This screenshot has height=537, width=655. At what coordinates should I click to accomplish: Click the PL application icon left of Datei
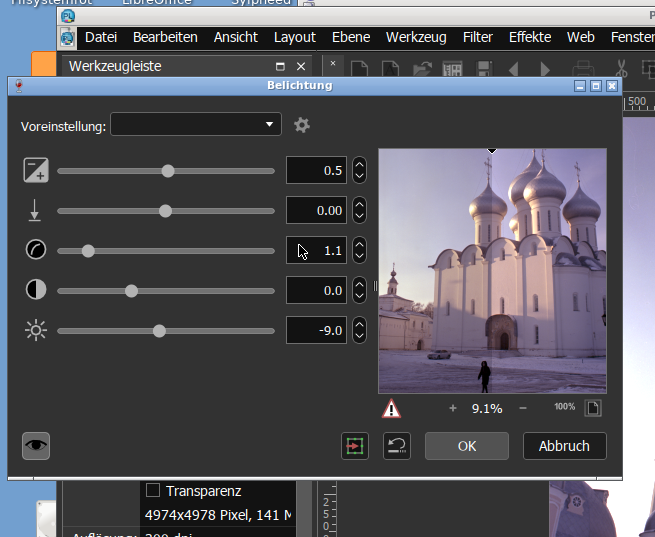(x=68, y=38)
